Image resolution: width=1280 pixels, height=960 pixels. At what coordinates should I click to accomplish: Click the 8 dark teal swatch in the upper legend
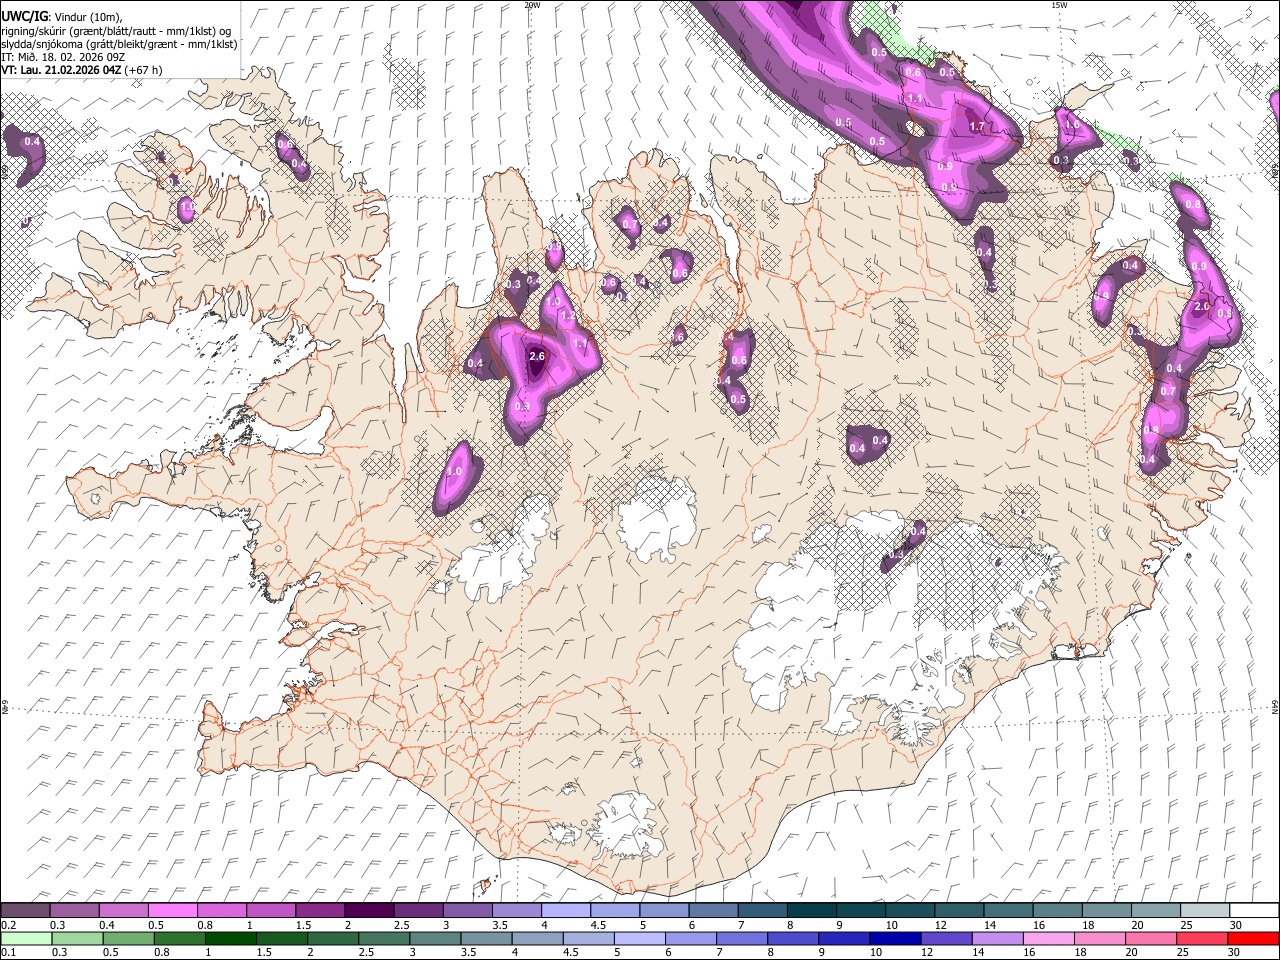(811, 910)
